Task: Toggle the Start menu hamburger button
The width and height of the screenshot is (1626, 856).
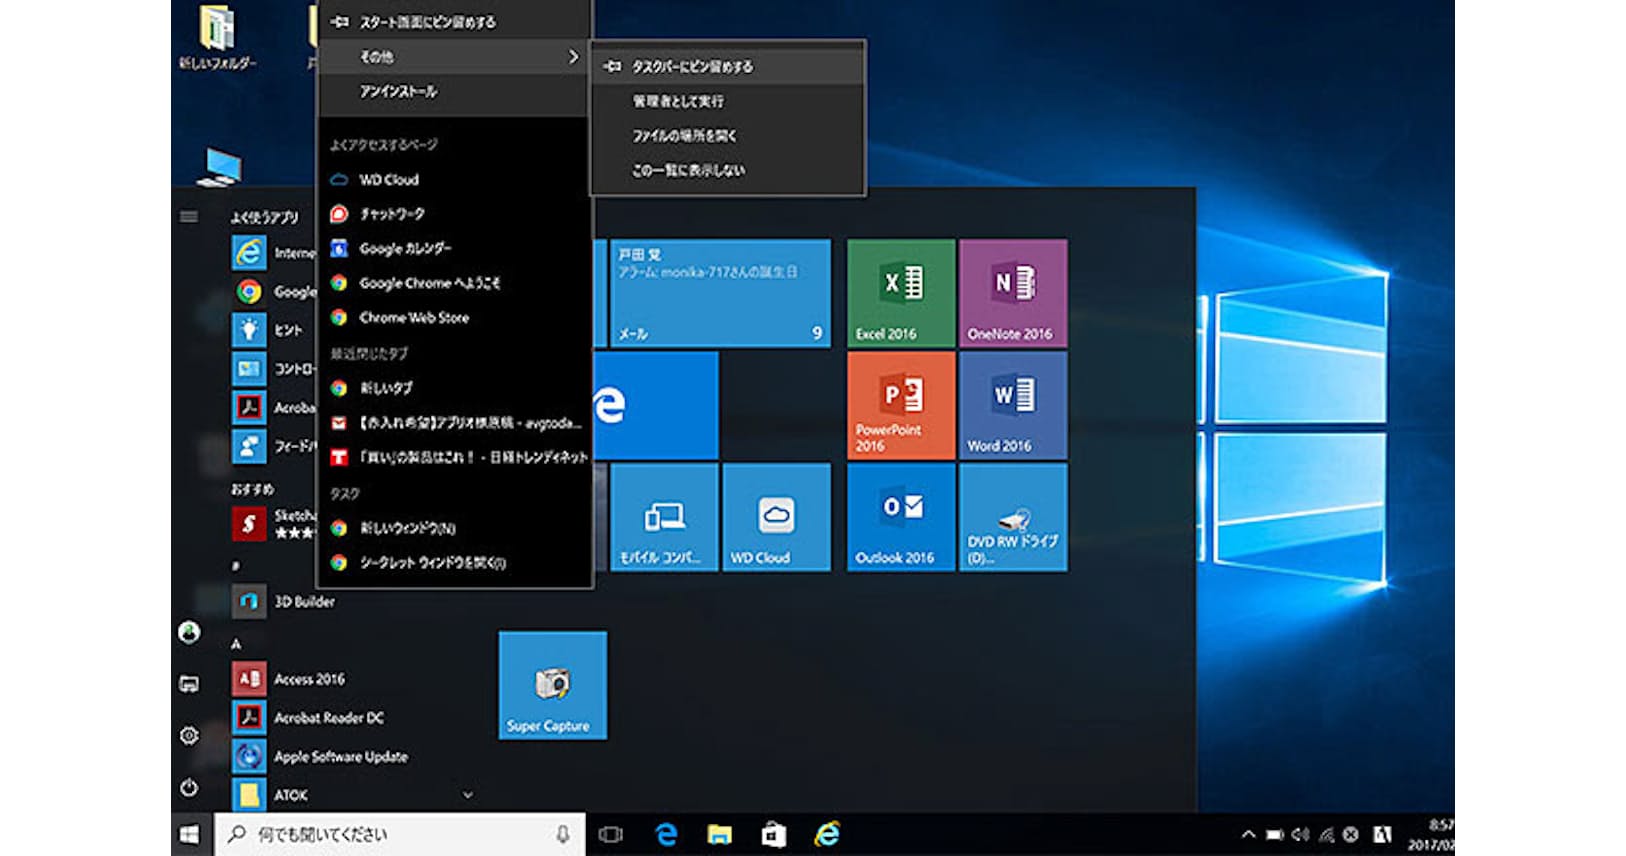Action: pos(189,217)
